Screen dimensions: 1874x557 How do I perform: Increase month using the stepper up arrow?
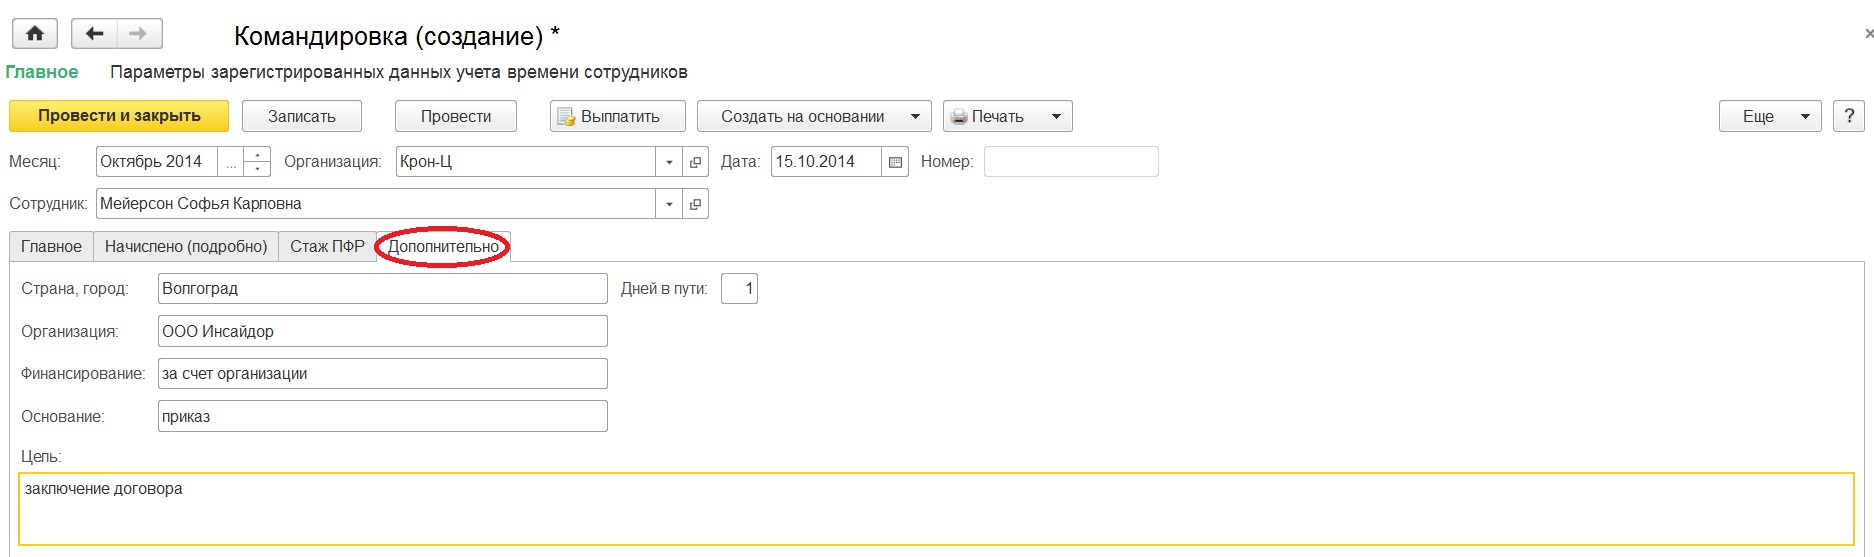click(x=257, y=155)
